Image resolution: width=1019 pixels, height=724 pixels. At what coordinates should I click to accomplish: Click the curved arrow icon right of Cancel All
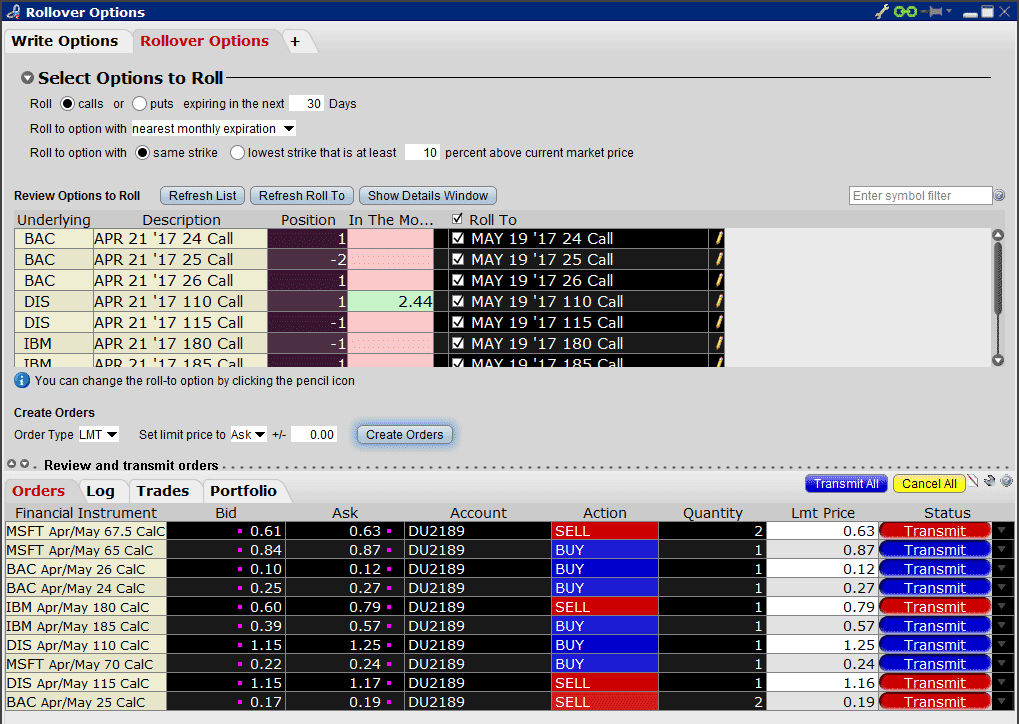[989, 481]
